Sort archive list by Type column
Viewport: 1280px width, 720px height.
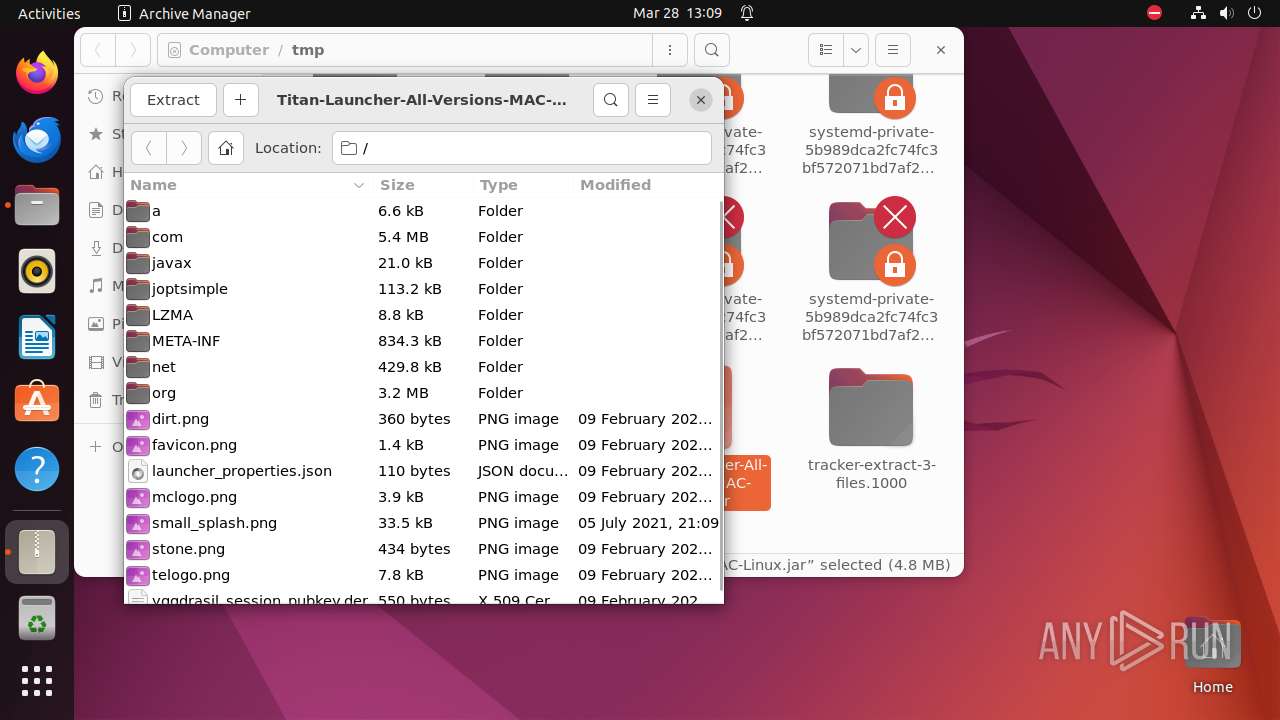click(522, 185)
